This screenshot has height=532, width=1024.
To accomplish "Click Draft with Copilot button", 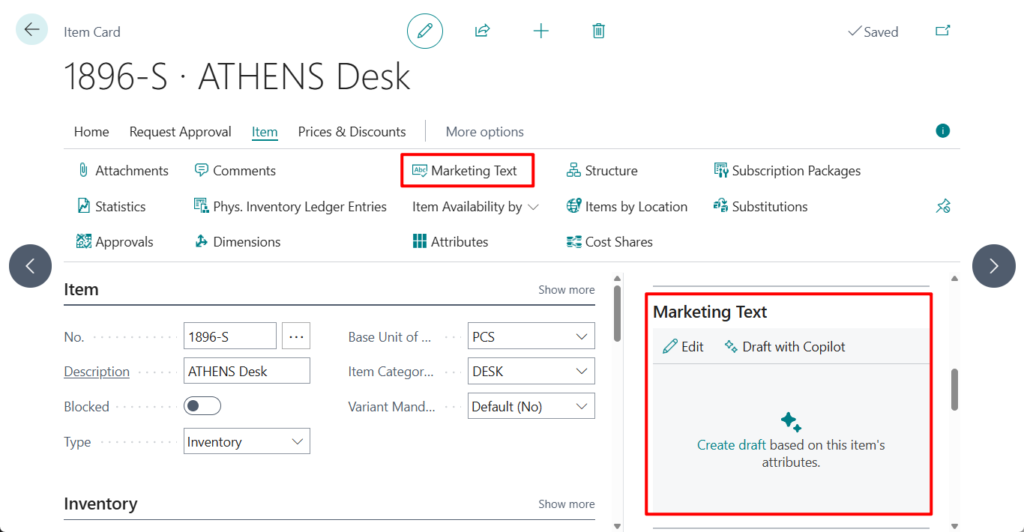I will (785, 347).
